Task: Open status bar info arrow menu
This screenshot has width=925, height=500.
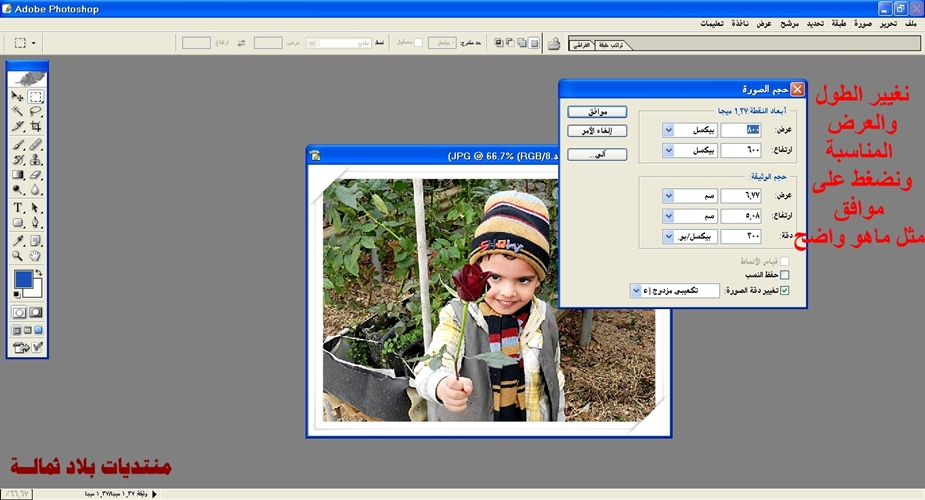Action: (155, 494)
